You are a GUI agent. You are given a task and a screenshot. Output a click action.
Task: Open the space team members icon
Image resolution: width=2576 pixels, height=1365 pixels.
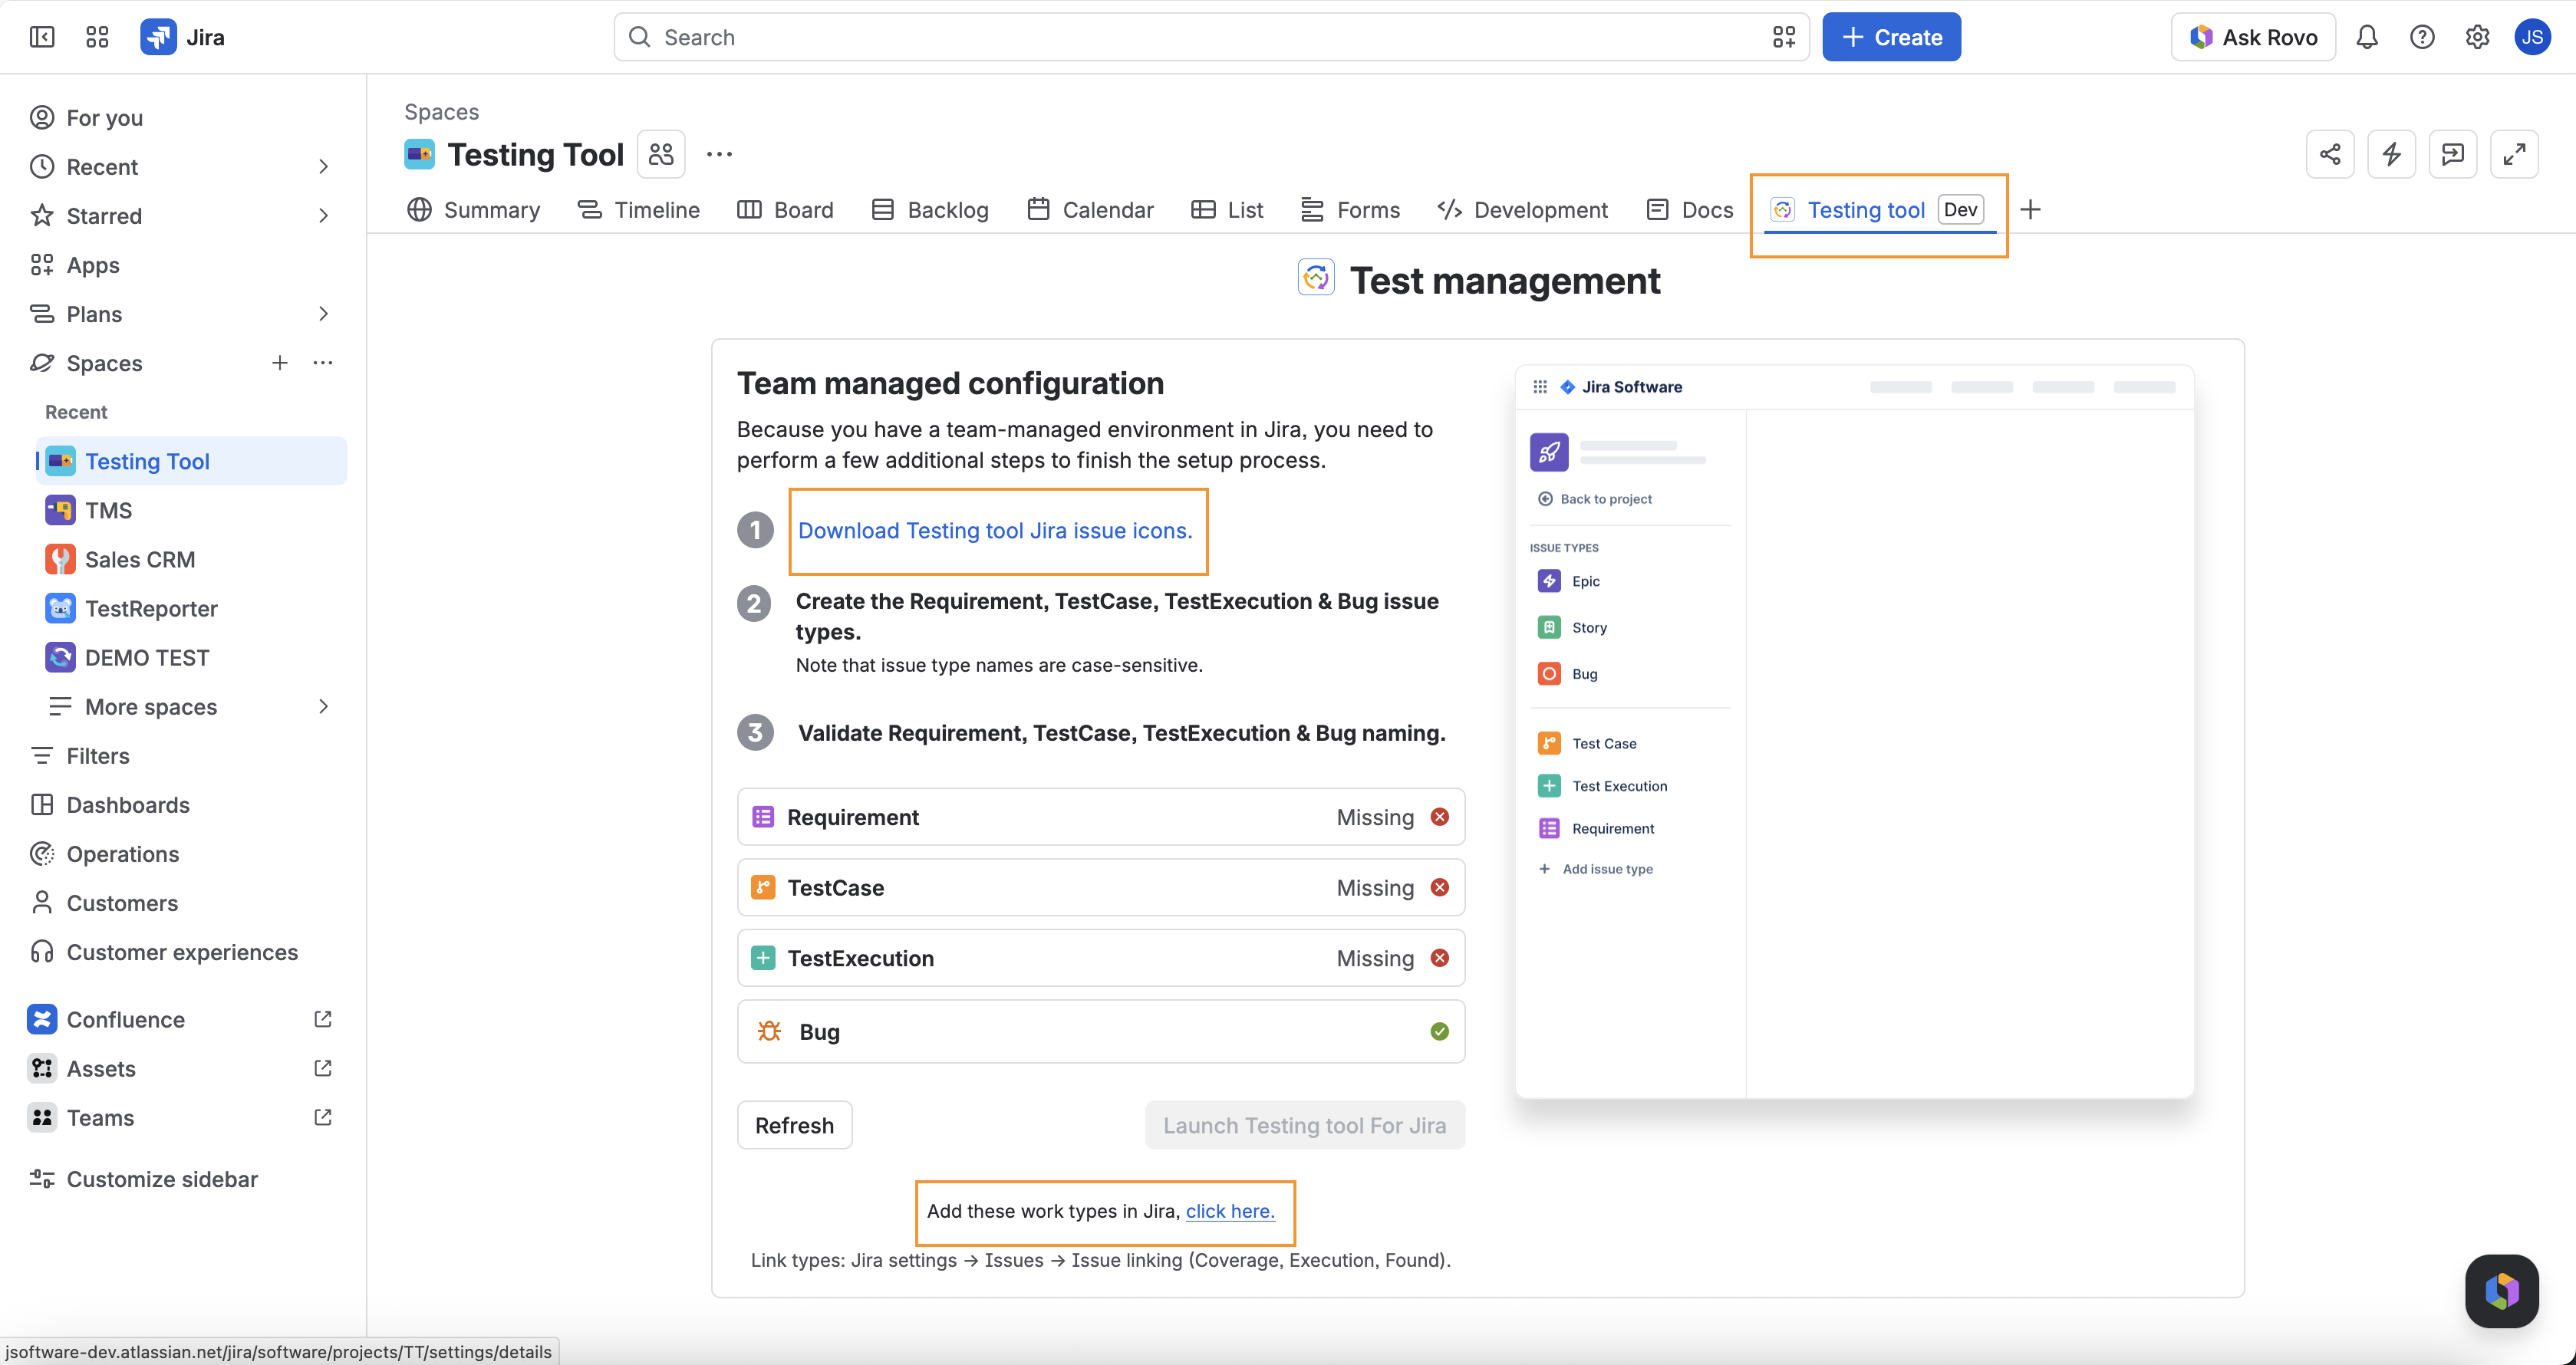click(x=661, y=154)
